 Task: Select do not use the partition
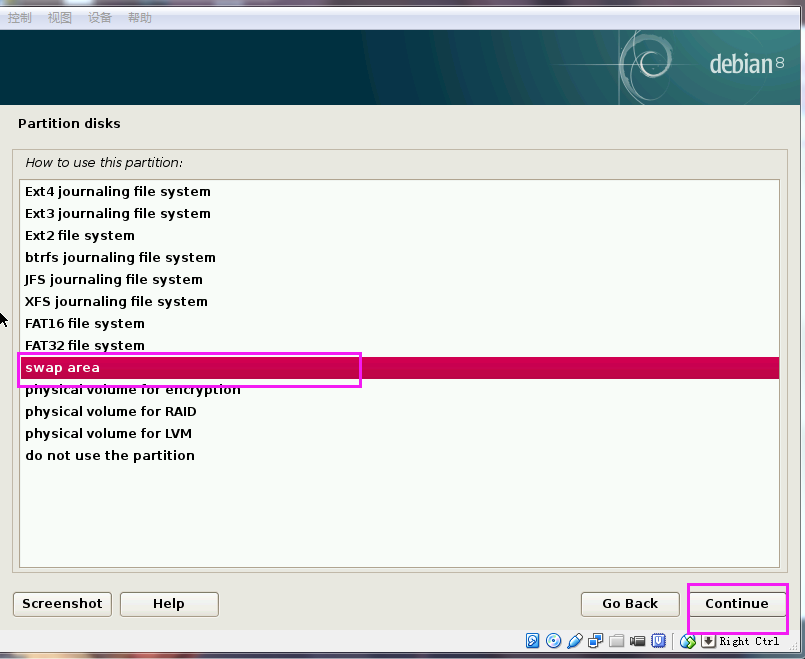pyautogui.click(x=110, y=456)
